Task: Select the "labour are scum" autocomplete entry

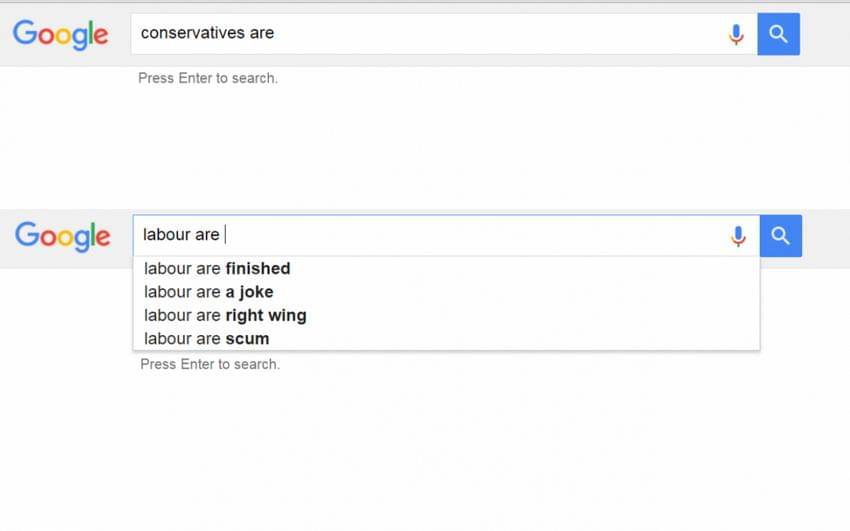Action: click(206, 338)
